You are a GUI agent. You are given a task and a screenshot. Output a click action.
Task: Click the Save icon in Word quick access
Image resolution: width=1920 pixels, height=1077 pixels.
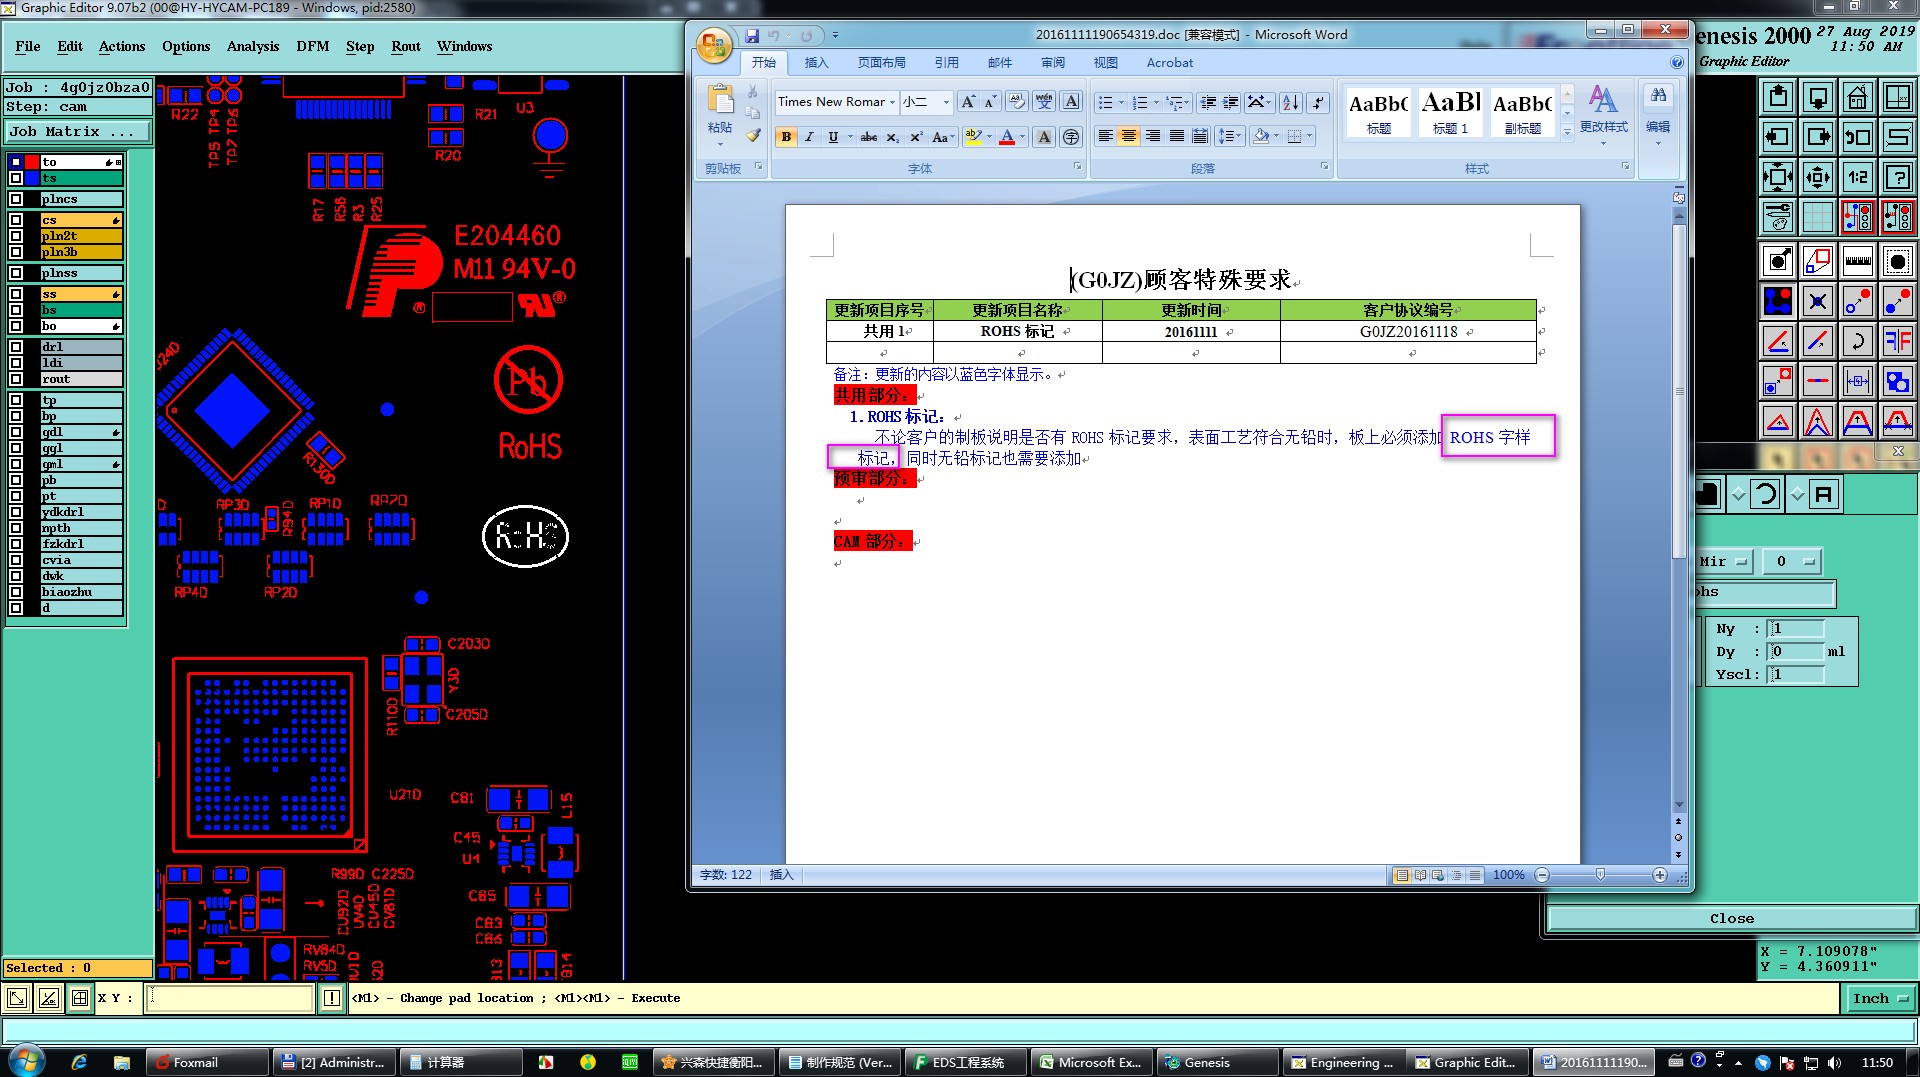[x=752, y=35]
